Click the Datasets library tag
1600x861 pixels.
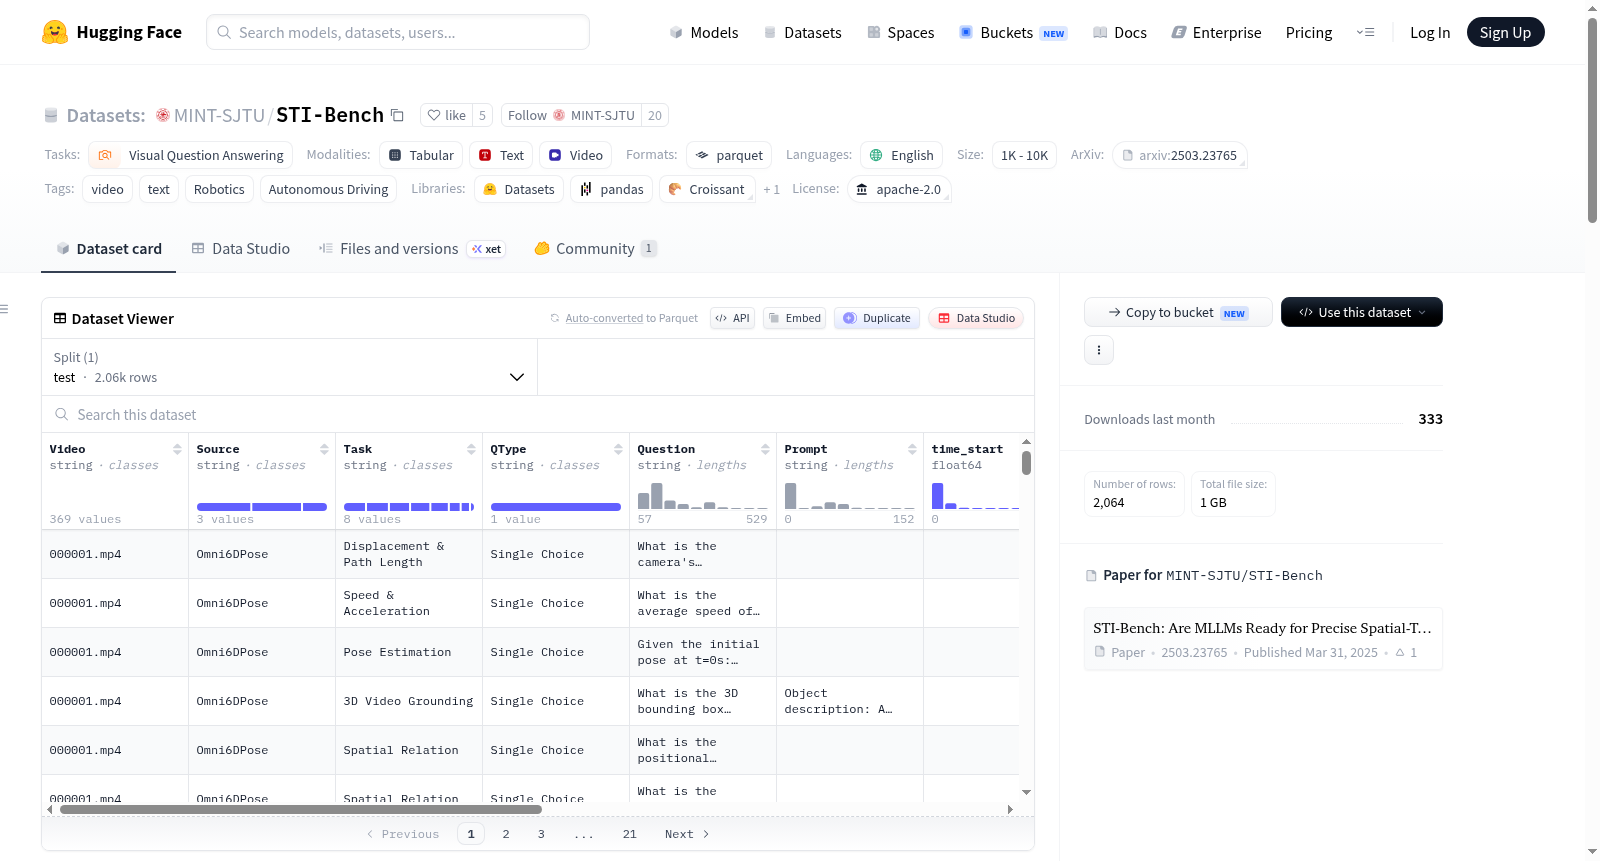518,189
